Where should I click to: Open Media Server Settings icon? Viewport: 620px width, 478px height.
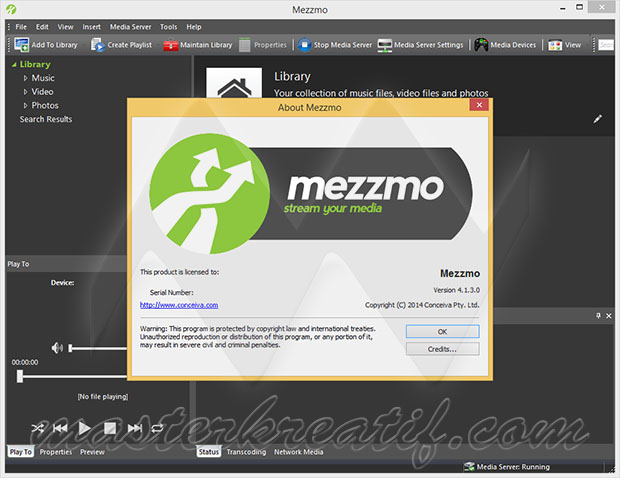point(384,45)
